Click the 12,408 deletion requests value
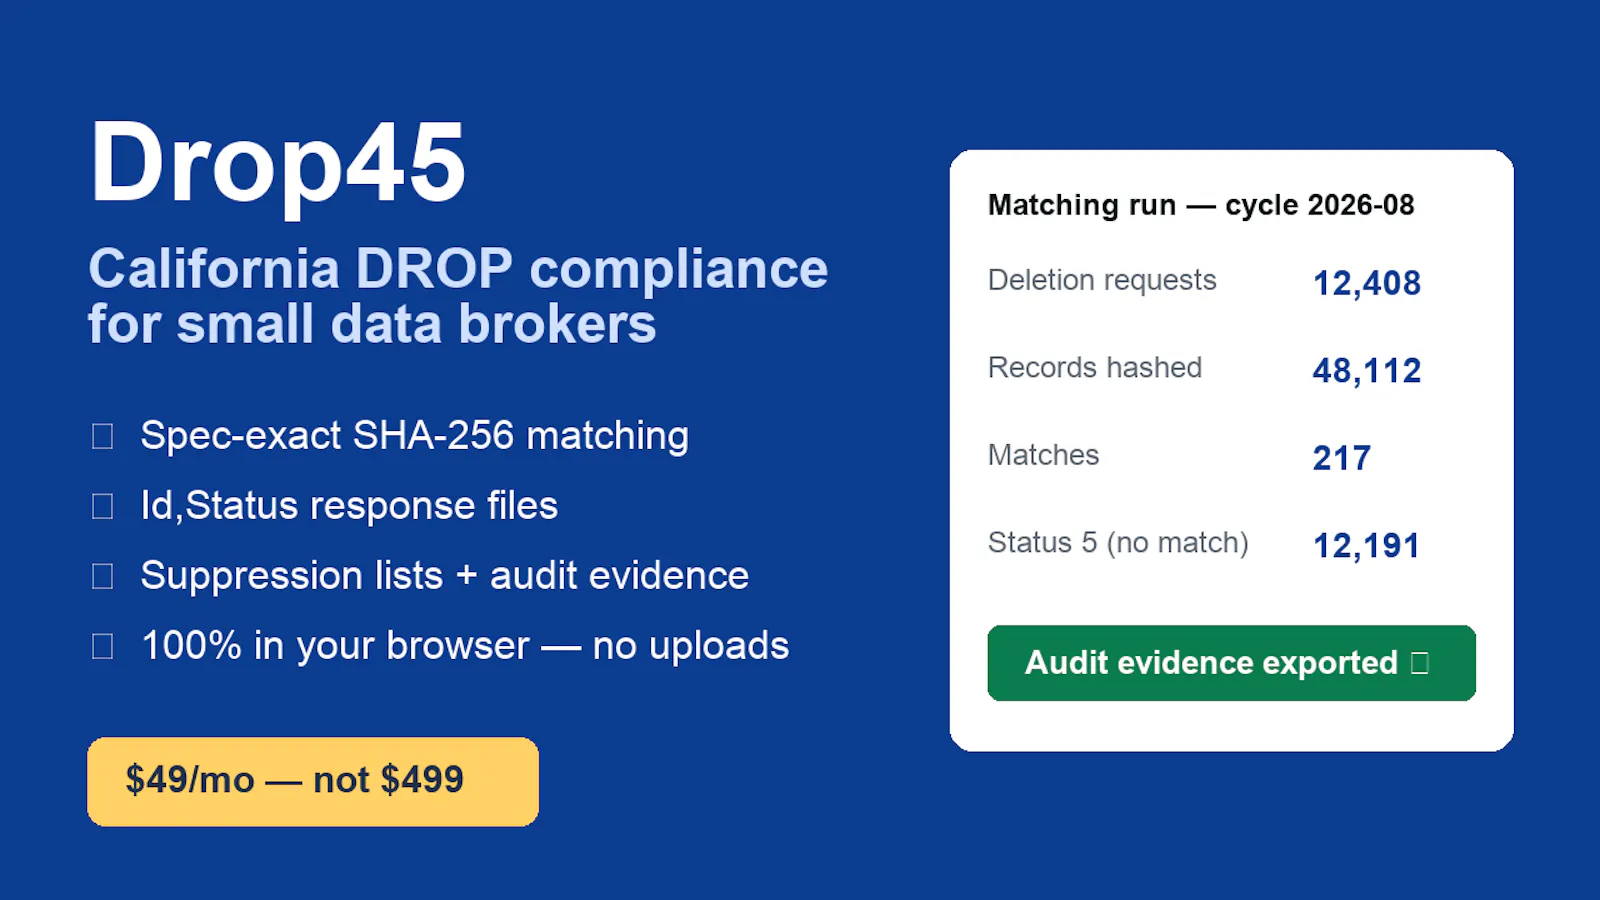The width and height of the screenshot is (1600, 900). (x=1366, y=283)
